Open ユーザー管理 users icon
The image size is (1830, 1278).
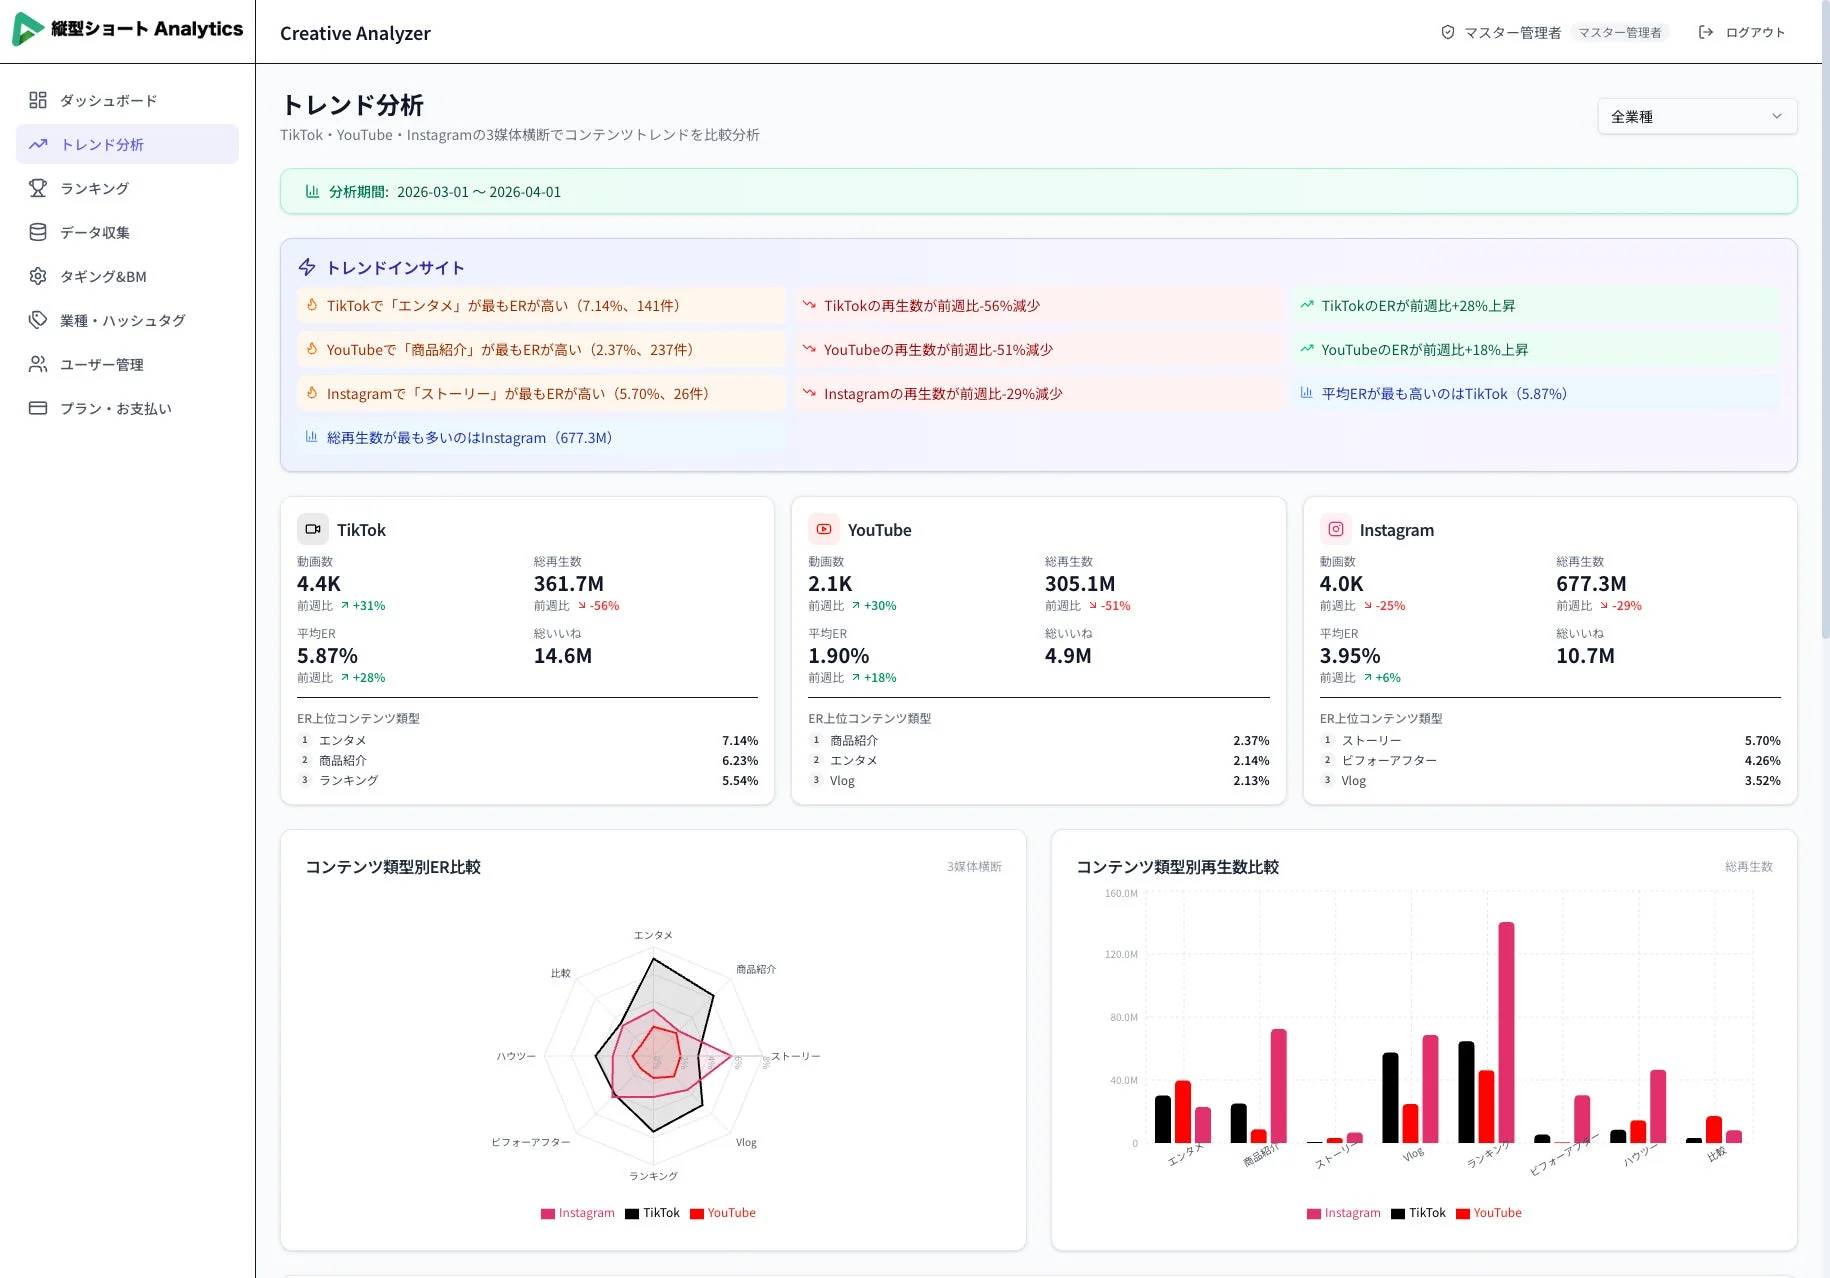[x=38, y=364]
